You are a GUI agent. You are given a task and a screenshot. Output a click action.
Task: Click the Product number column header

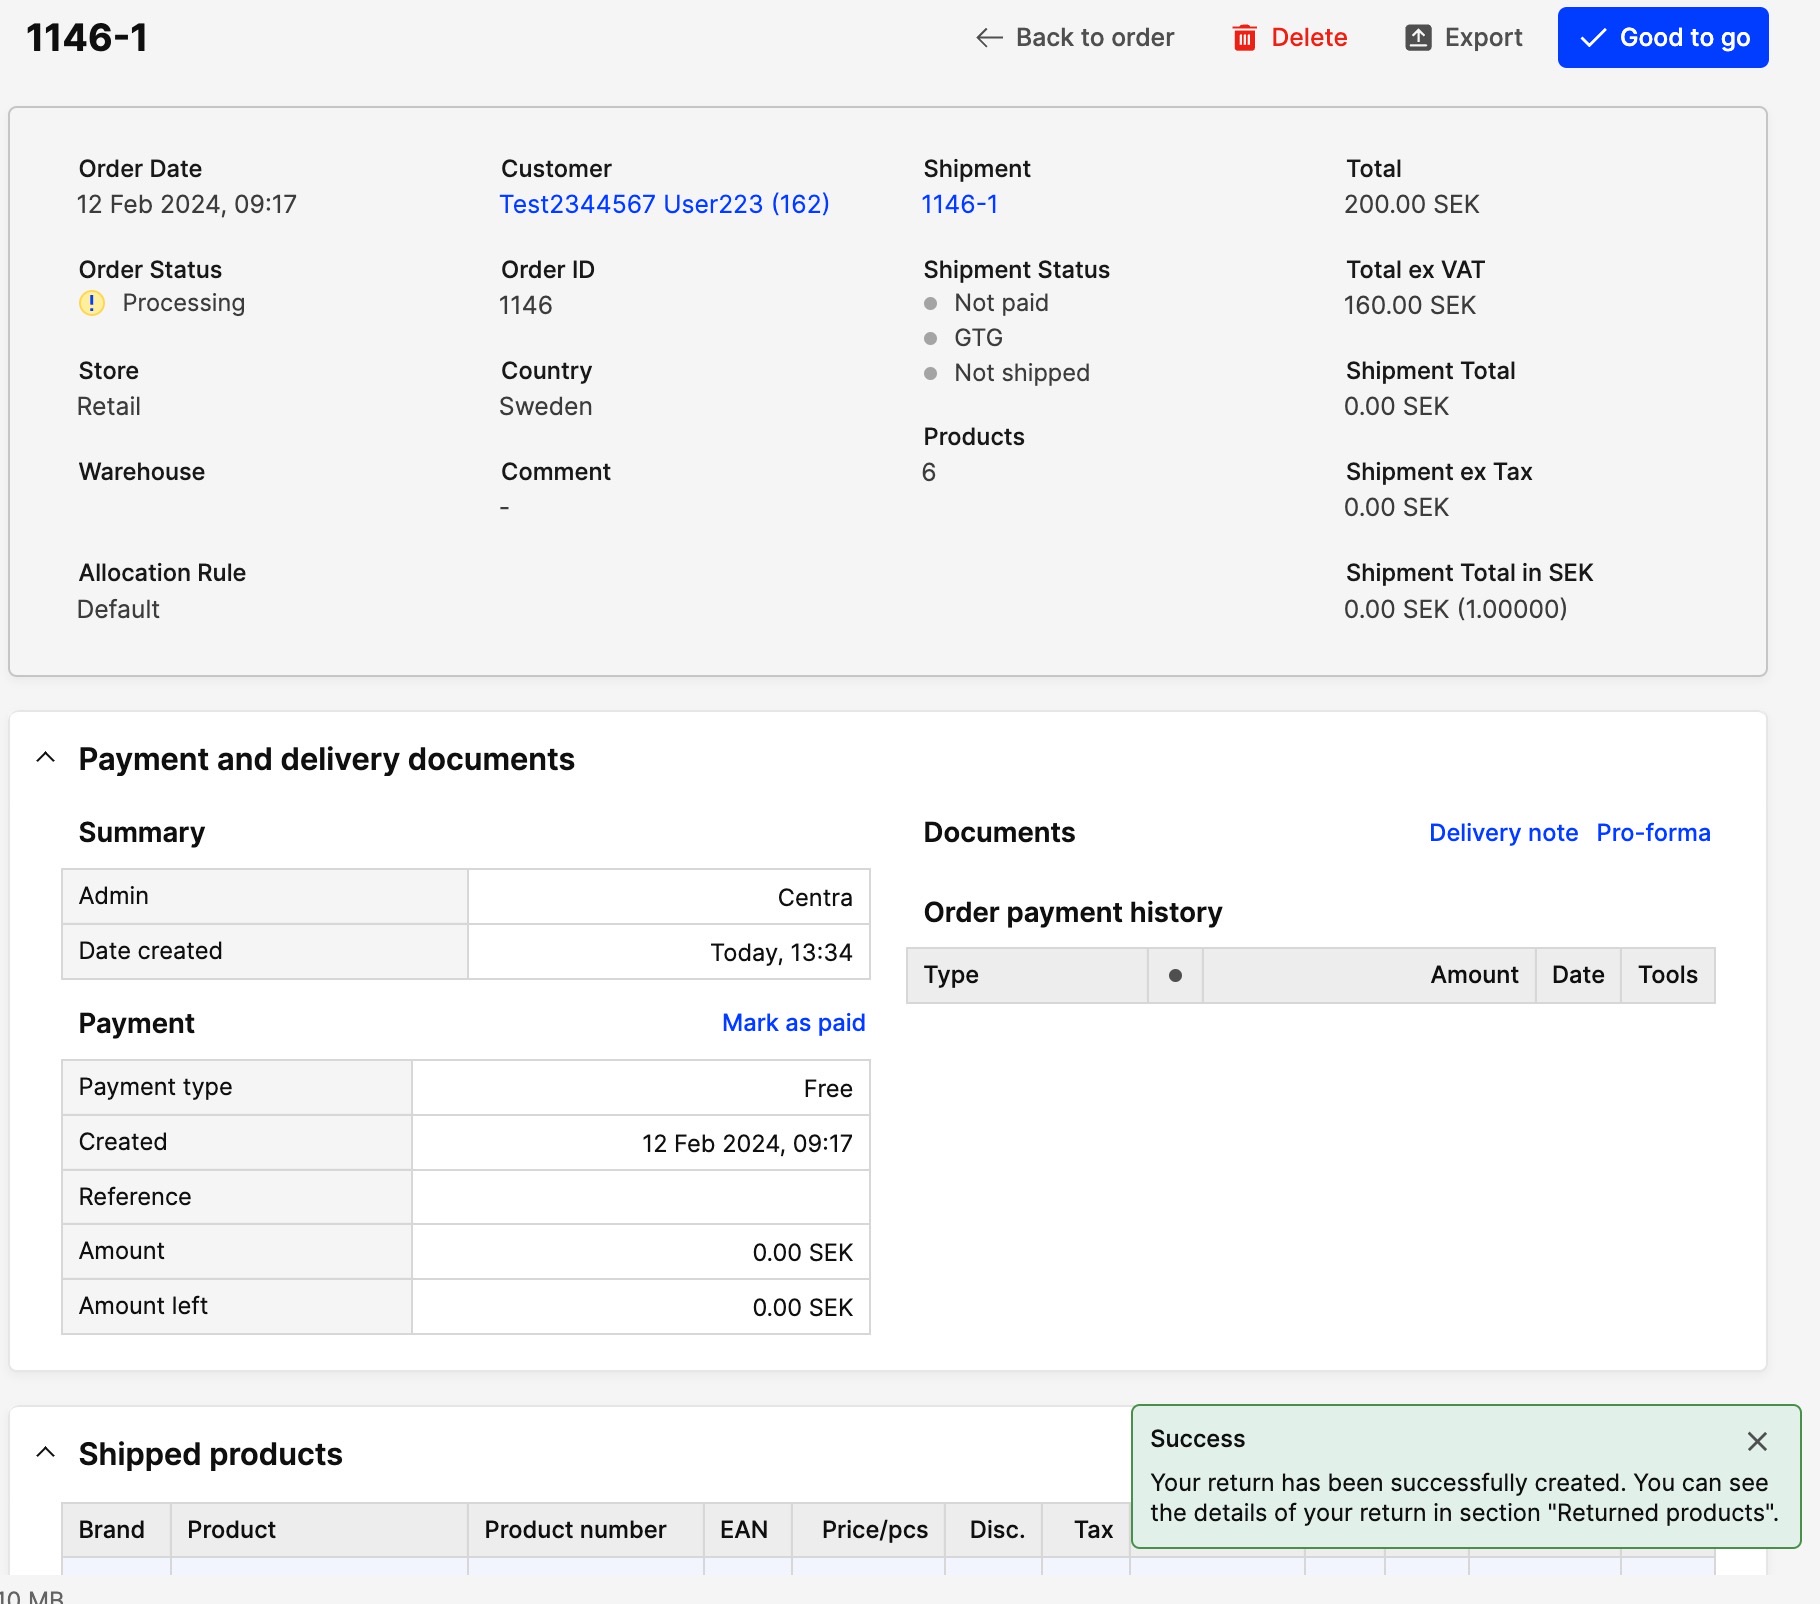pyautogui.click(x=575, y=1530)
